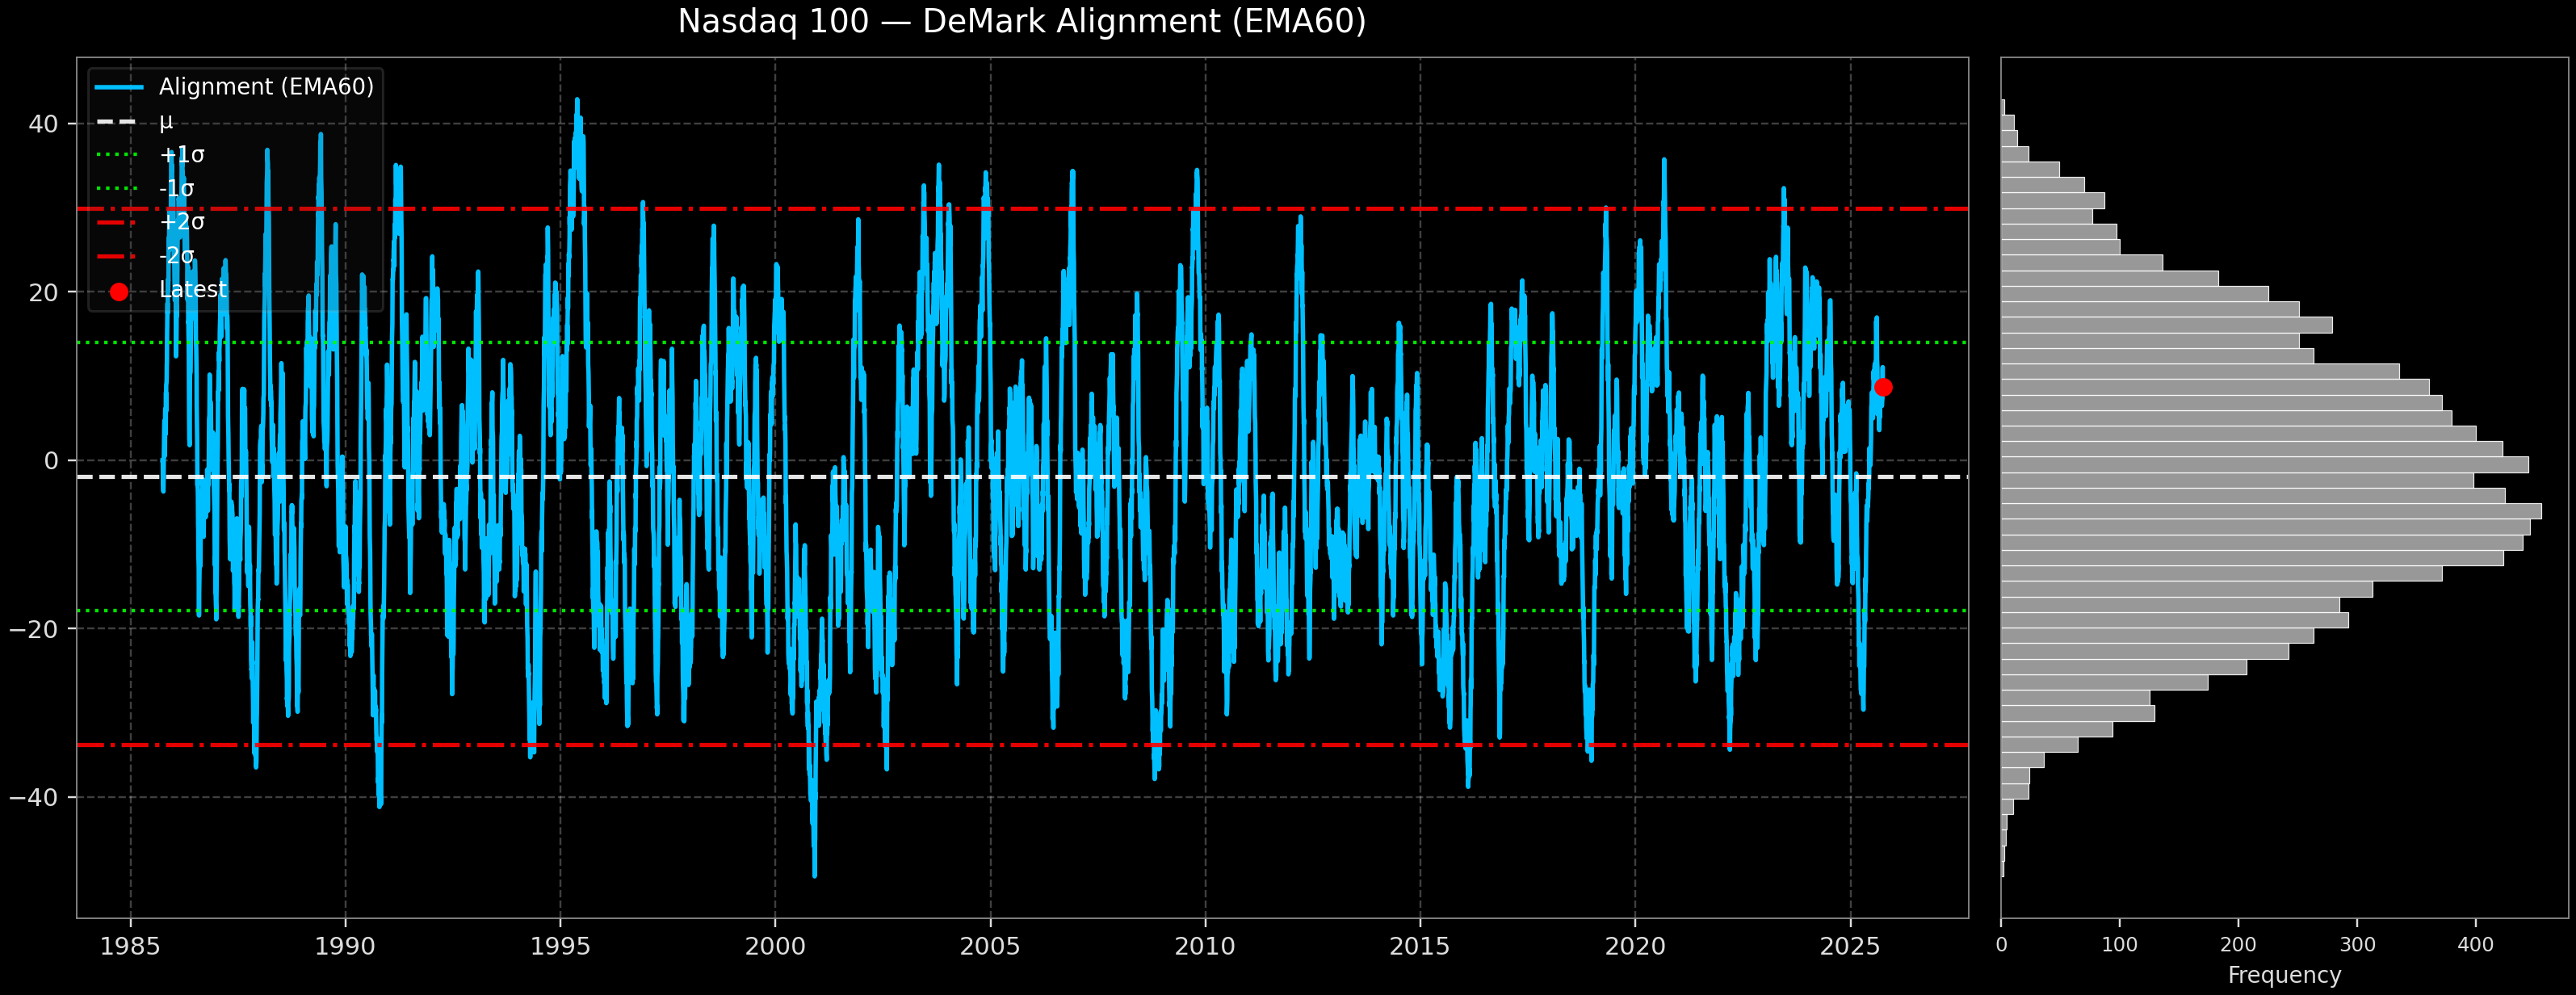2576x995 pixels.
Task: Click the 2010 tick label on x-axis
Action: pos(1205,946)
